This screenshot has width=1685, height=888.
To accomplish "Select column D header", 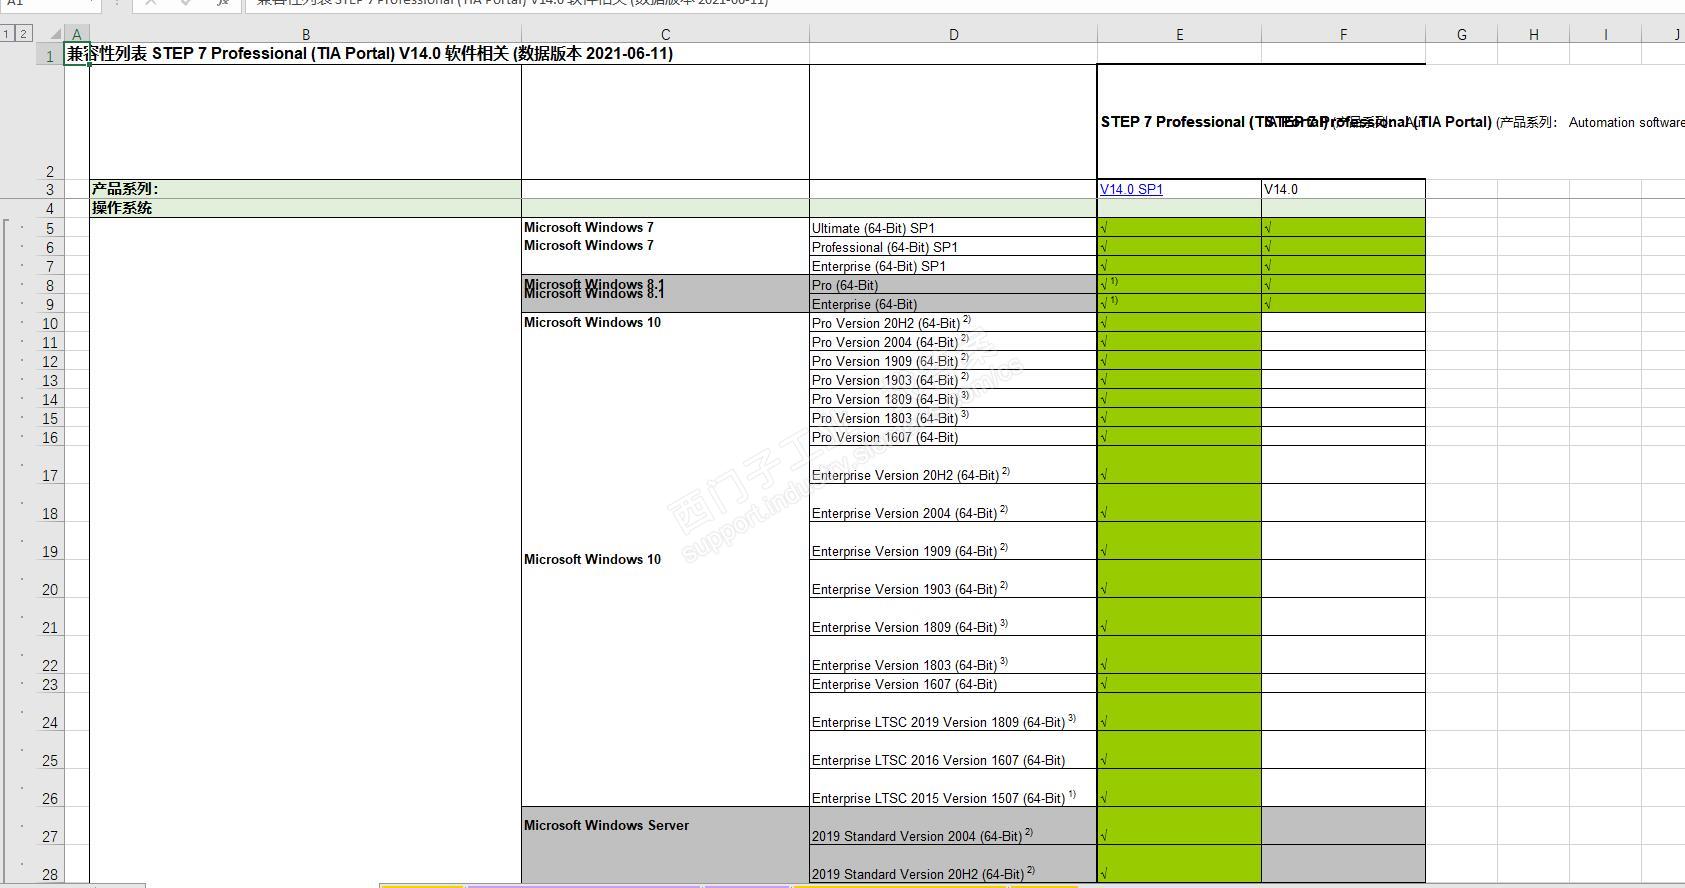I will point(953,34).
